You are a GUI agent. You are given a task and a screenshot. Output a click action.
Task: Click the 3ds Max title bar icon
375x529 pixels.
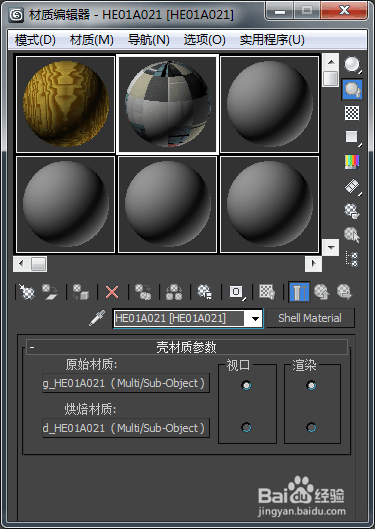(x=16, y=15)
